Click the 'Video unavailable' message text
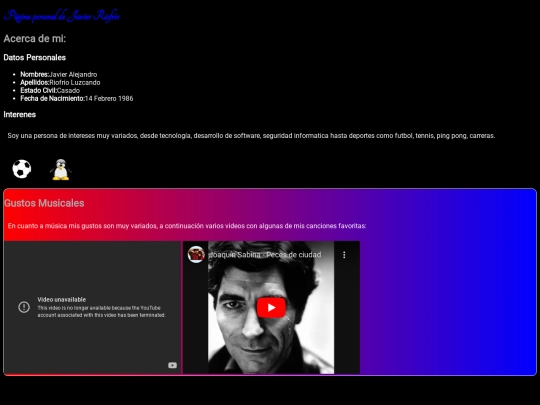 pos(62,300)
